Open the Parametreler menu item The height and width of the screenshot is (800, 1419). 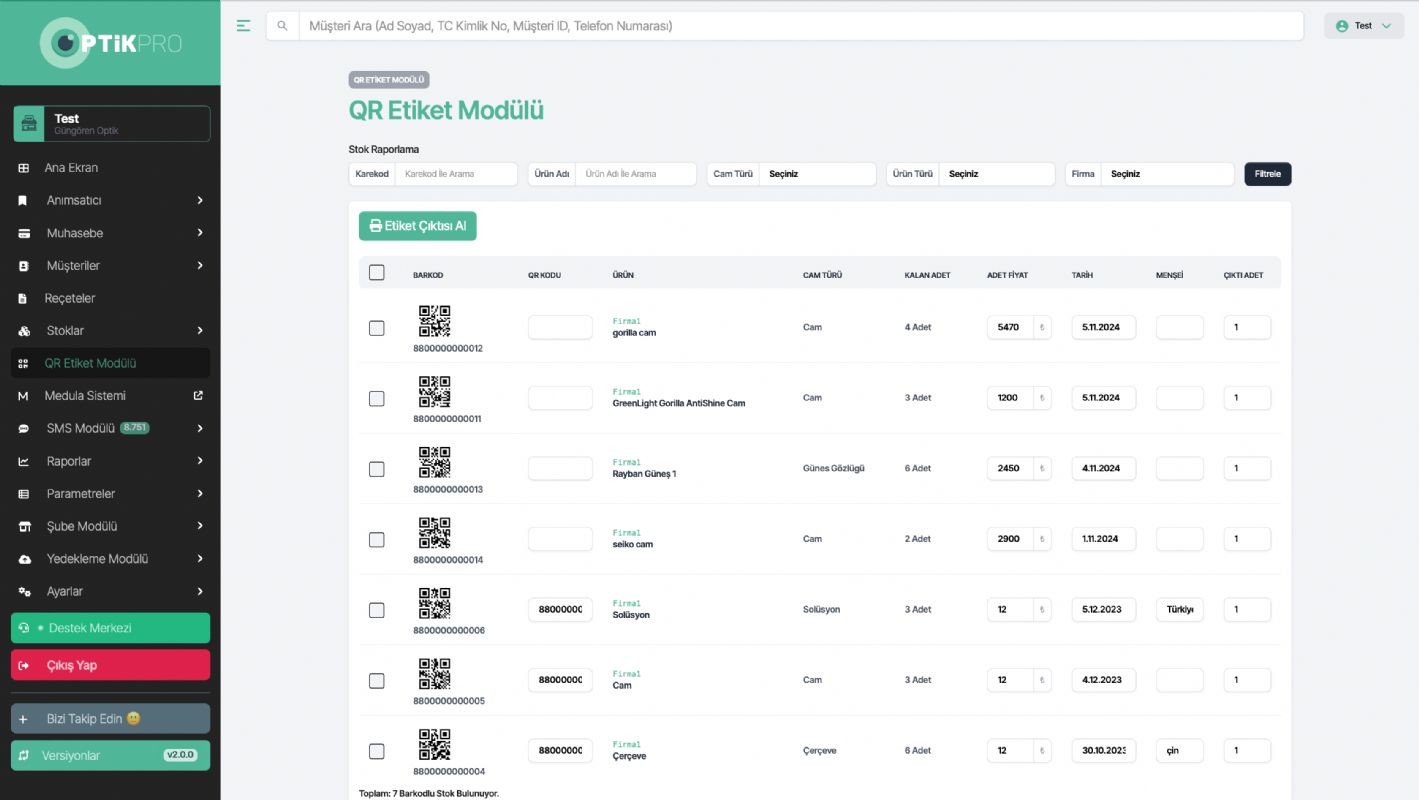tap(111, 494)
